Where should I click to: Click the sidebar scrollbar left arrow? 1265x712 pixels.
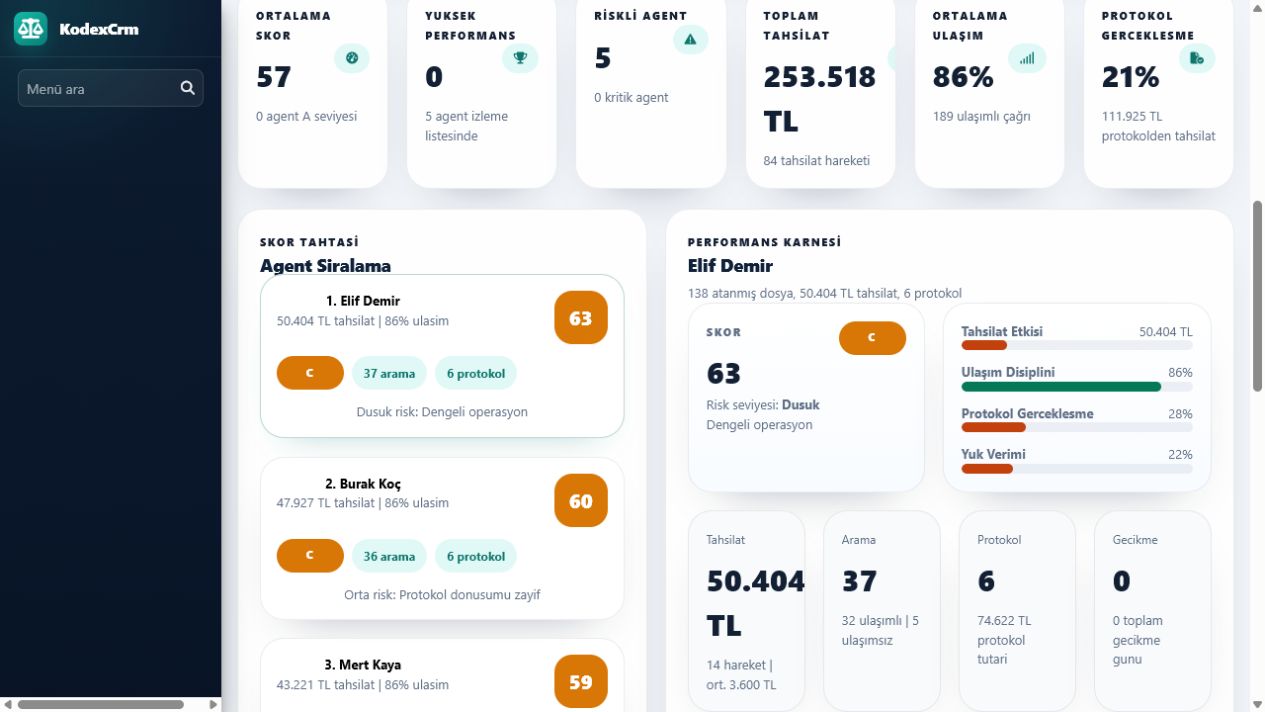tap(7, 704)
